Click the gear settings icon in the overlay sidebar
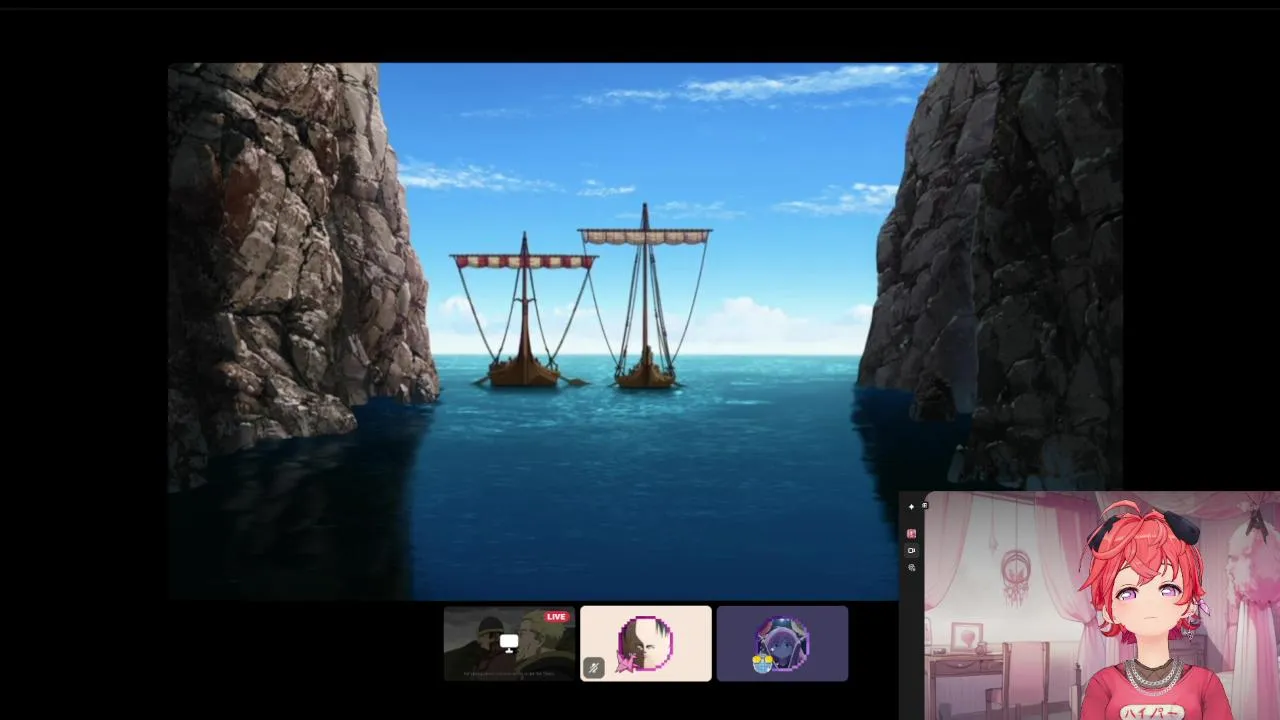1280x720 pixels. [911, 567]
